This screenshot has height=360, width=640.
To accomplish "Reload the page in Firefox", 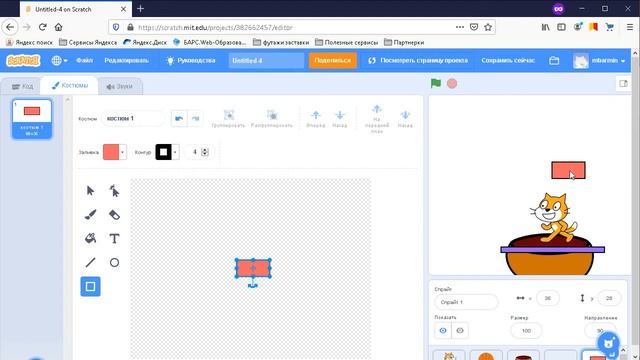I will tap(42, 27).
